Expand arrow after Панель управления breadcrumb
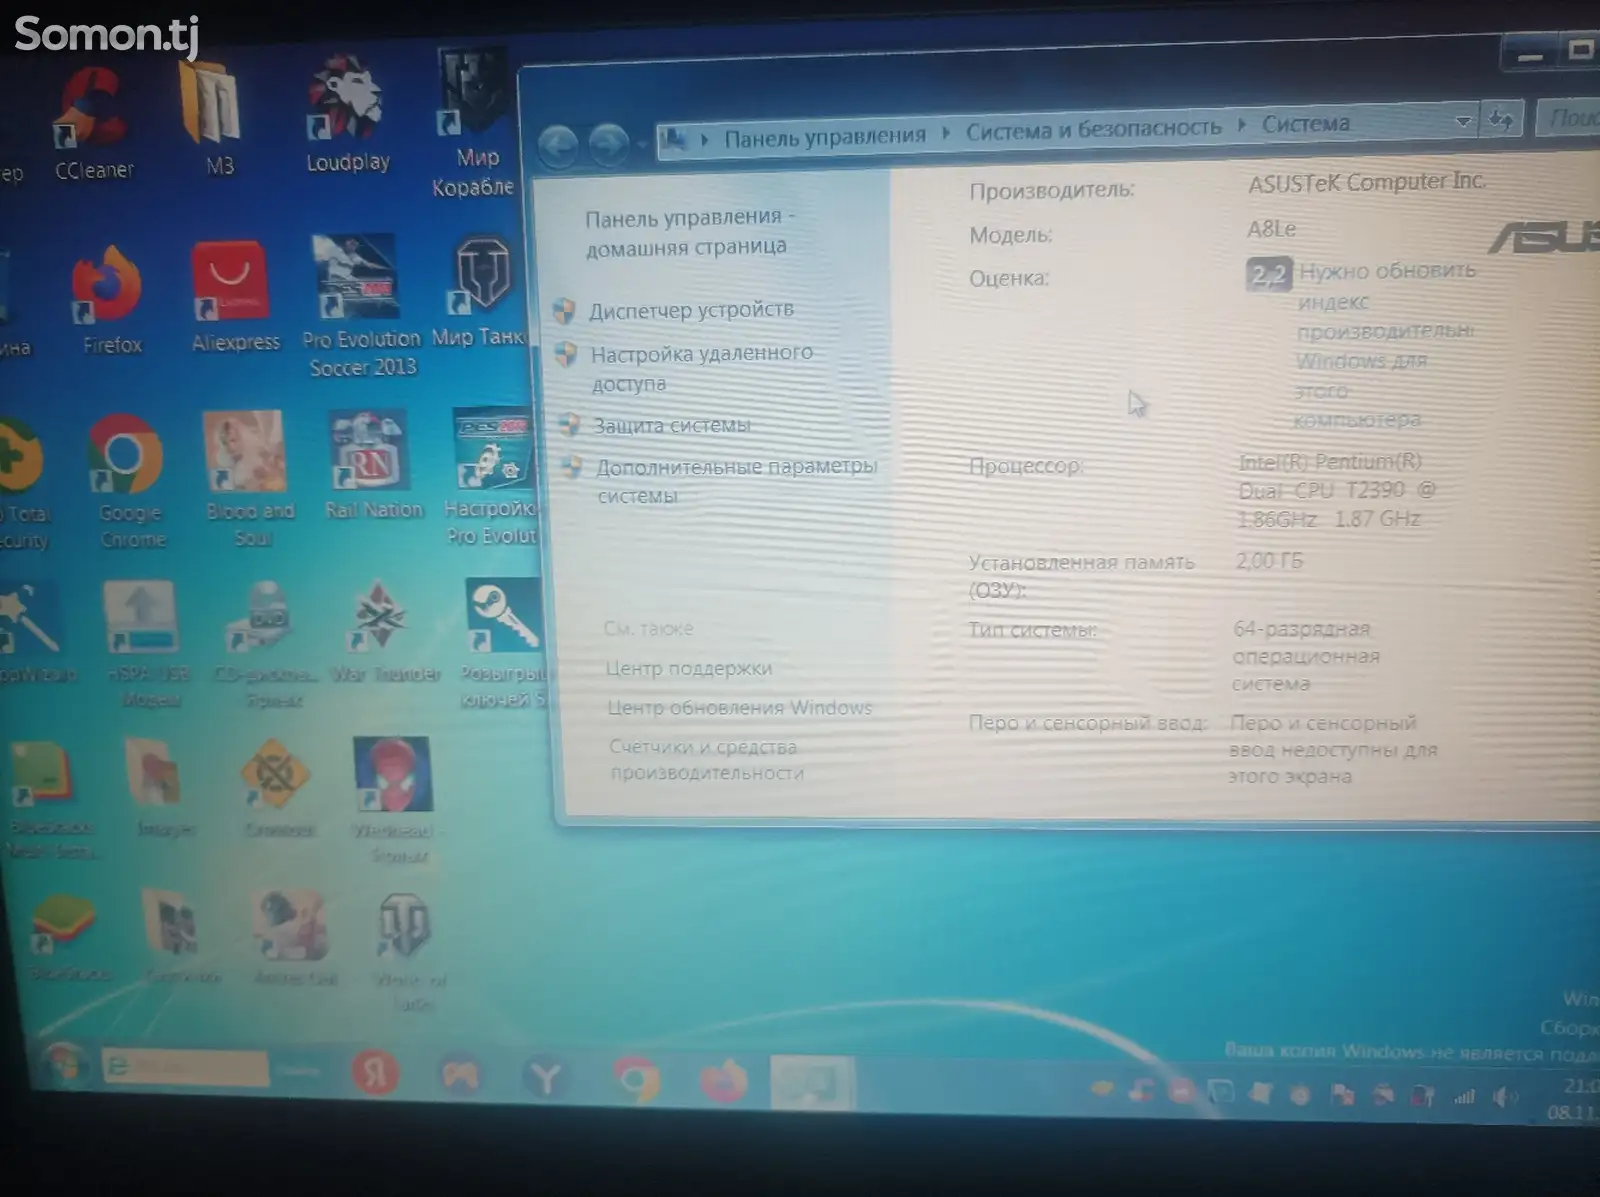The image size is (1600, 1197). tap(946, 132)
